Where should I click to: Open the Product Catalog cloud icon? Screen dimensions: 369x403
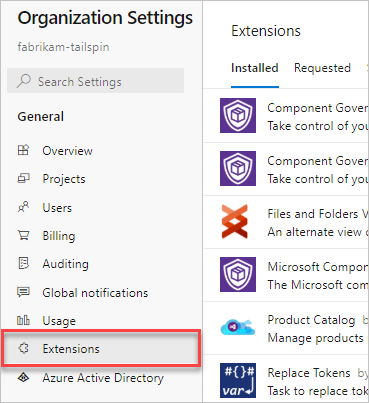[x=238, y=327]
